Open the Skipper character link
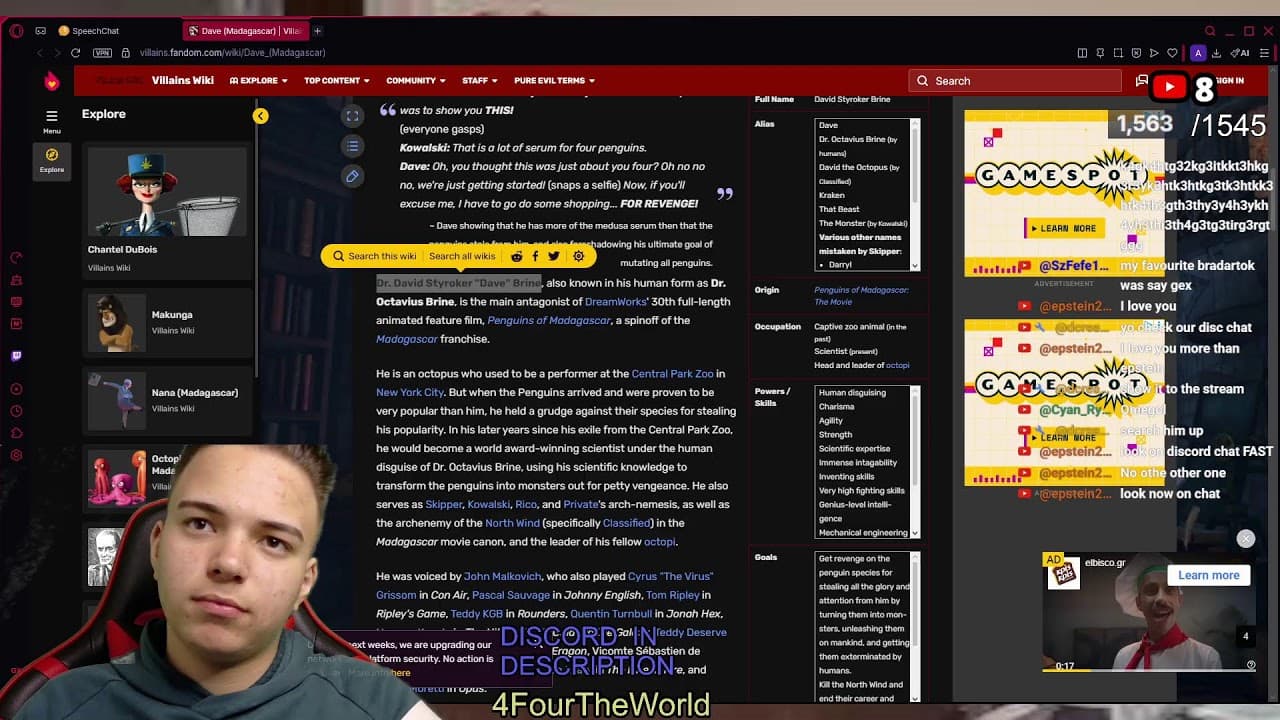 tap(444, 505)
